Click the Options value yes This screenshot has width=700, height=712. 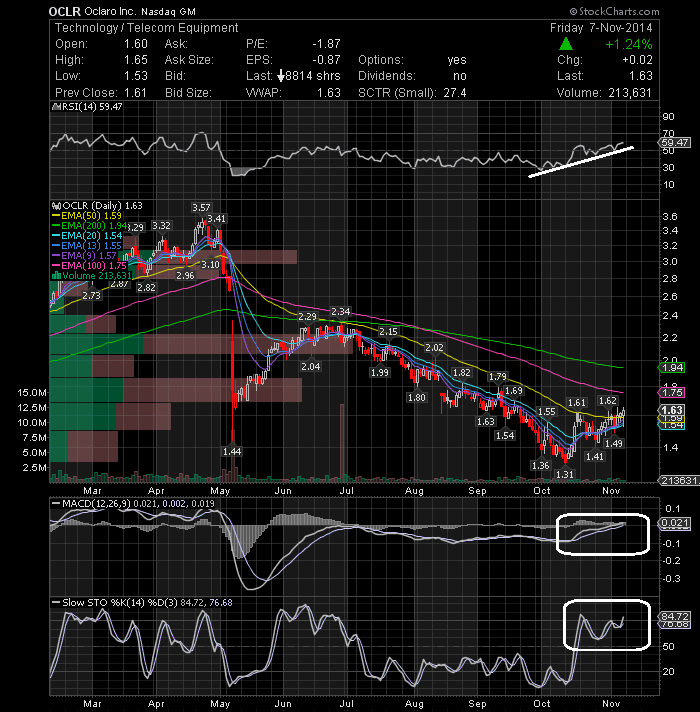(x=457, y=60)
